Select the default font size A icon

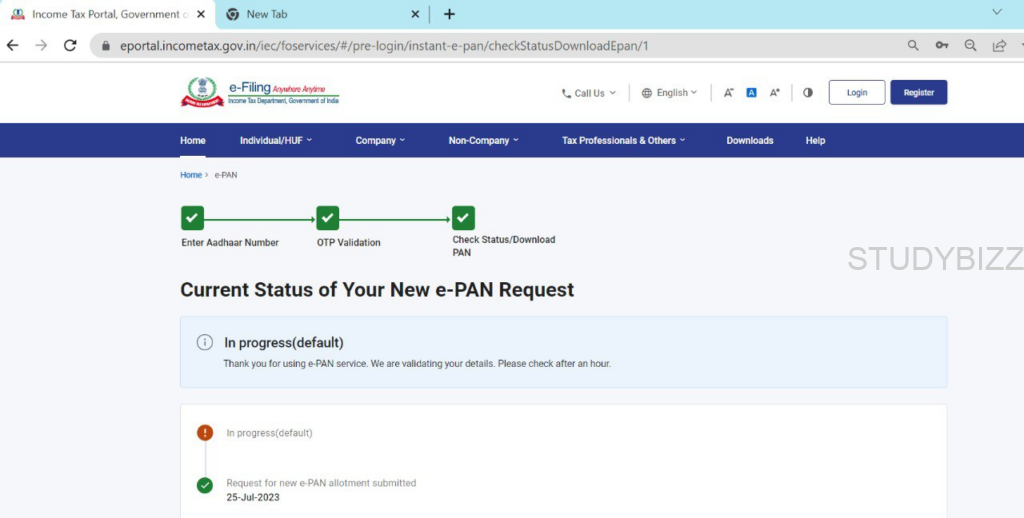click(751, 93)
